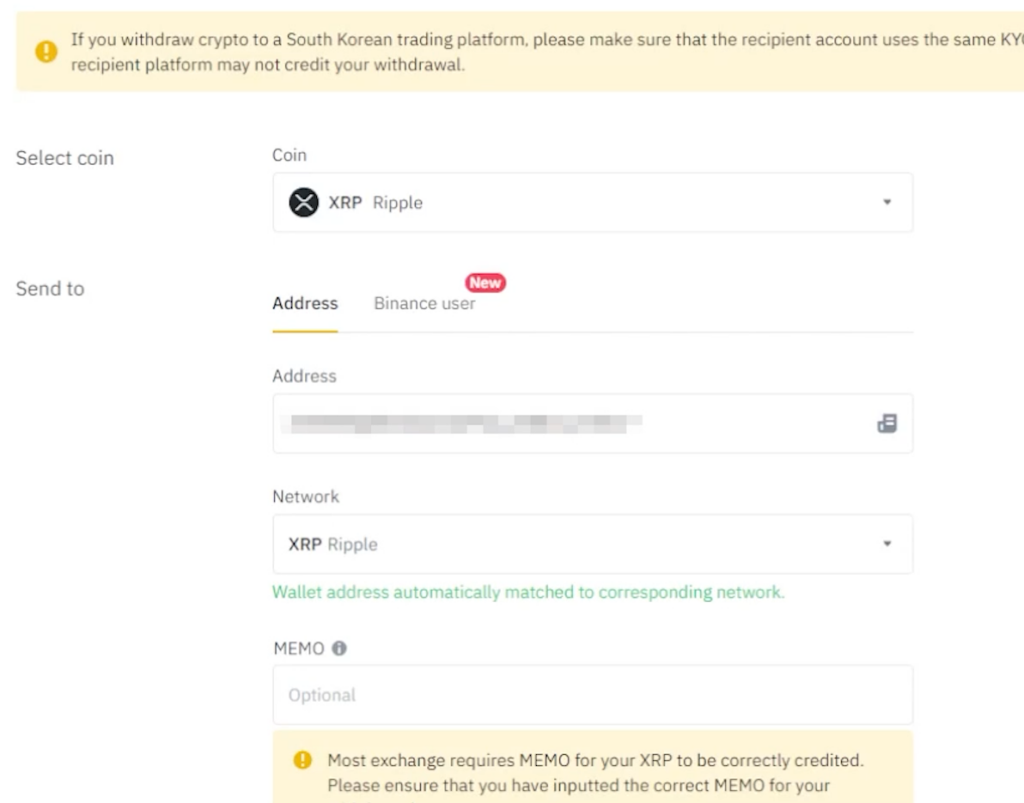This screenshot has height=803, width=1024.
Task: Click the 'MEMO' field label
Action: [x=298, y=648]
